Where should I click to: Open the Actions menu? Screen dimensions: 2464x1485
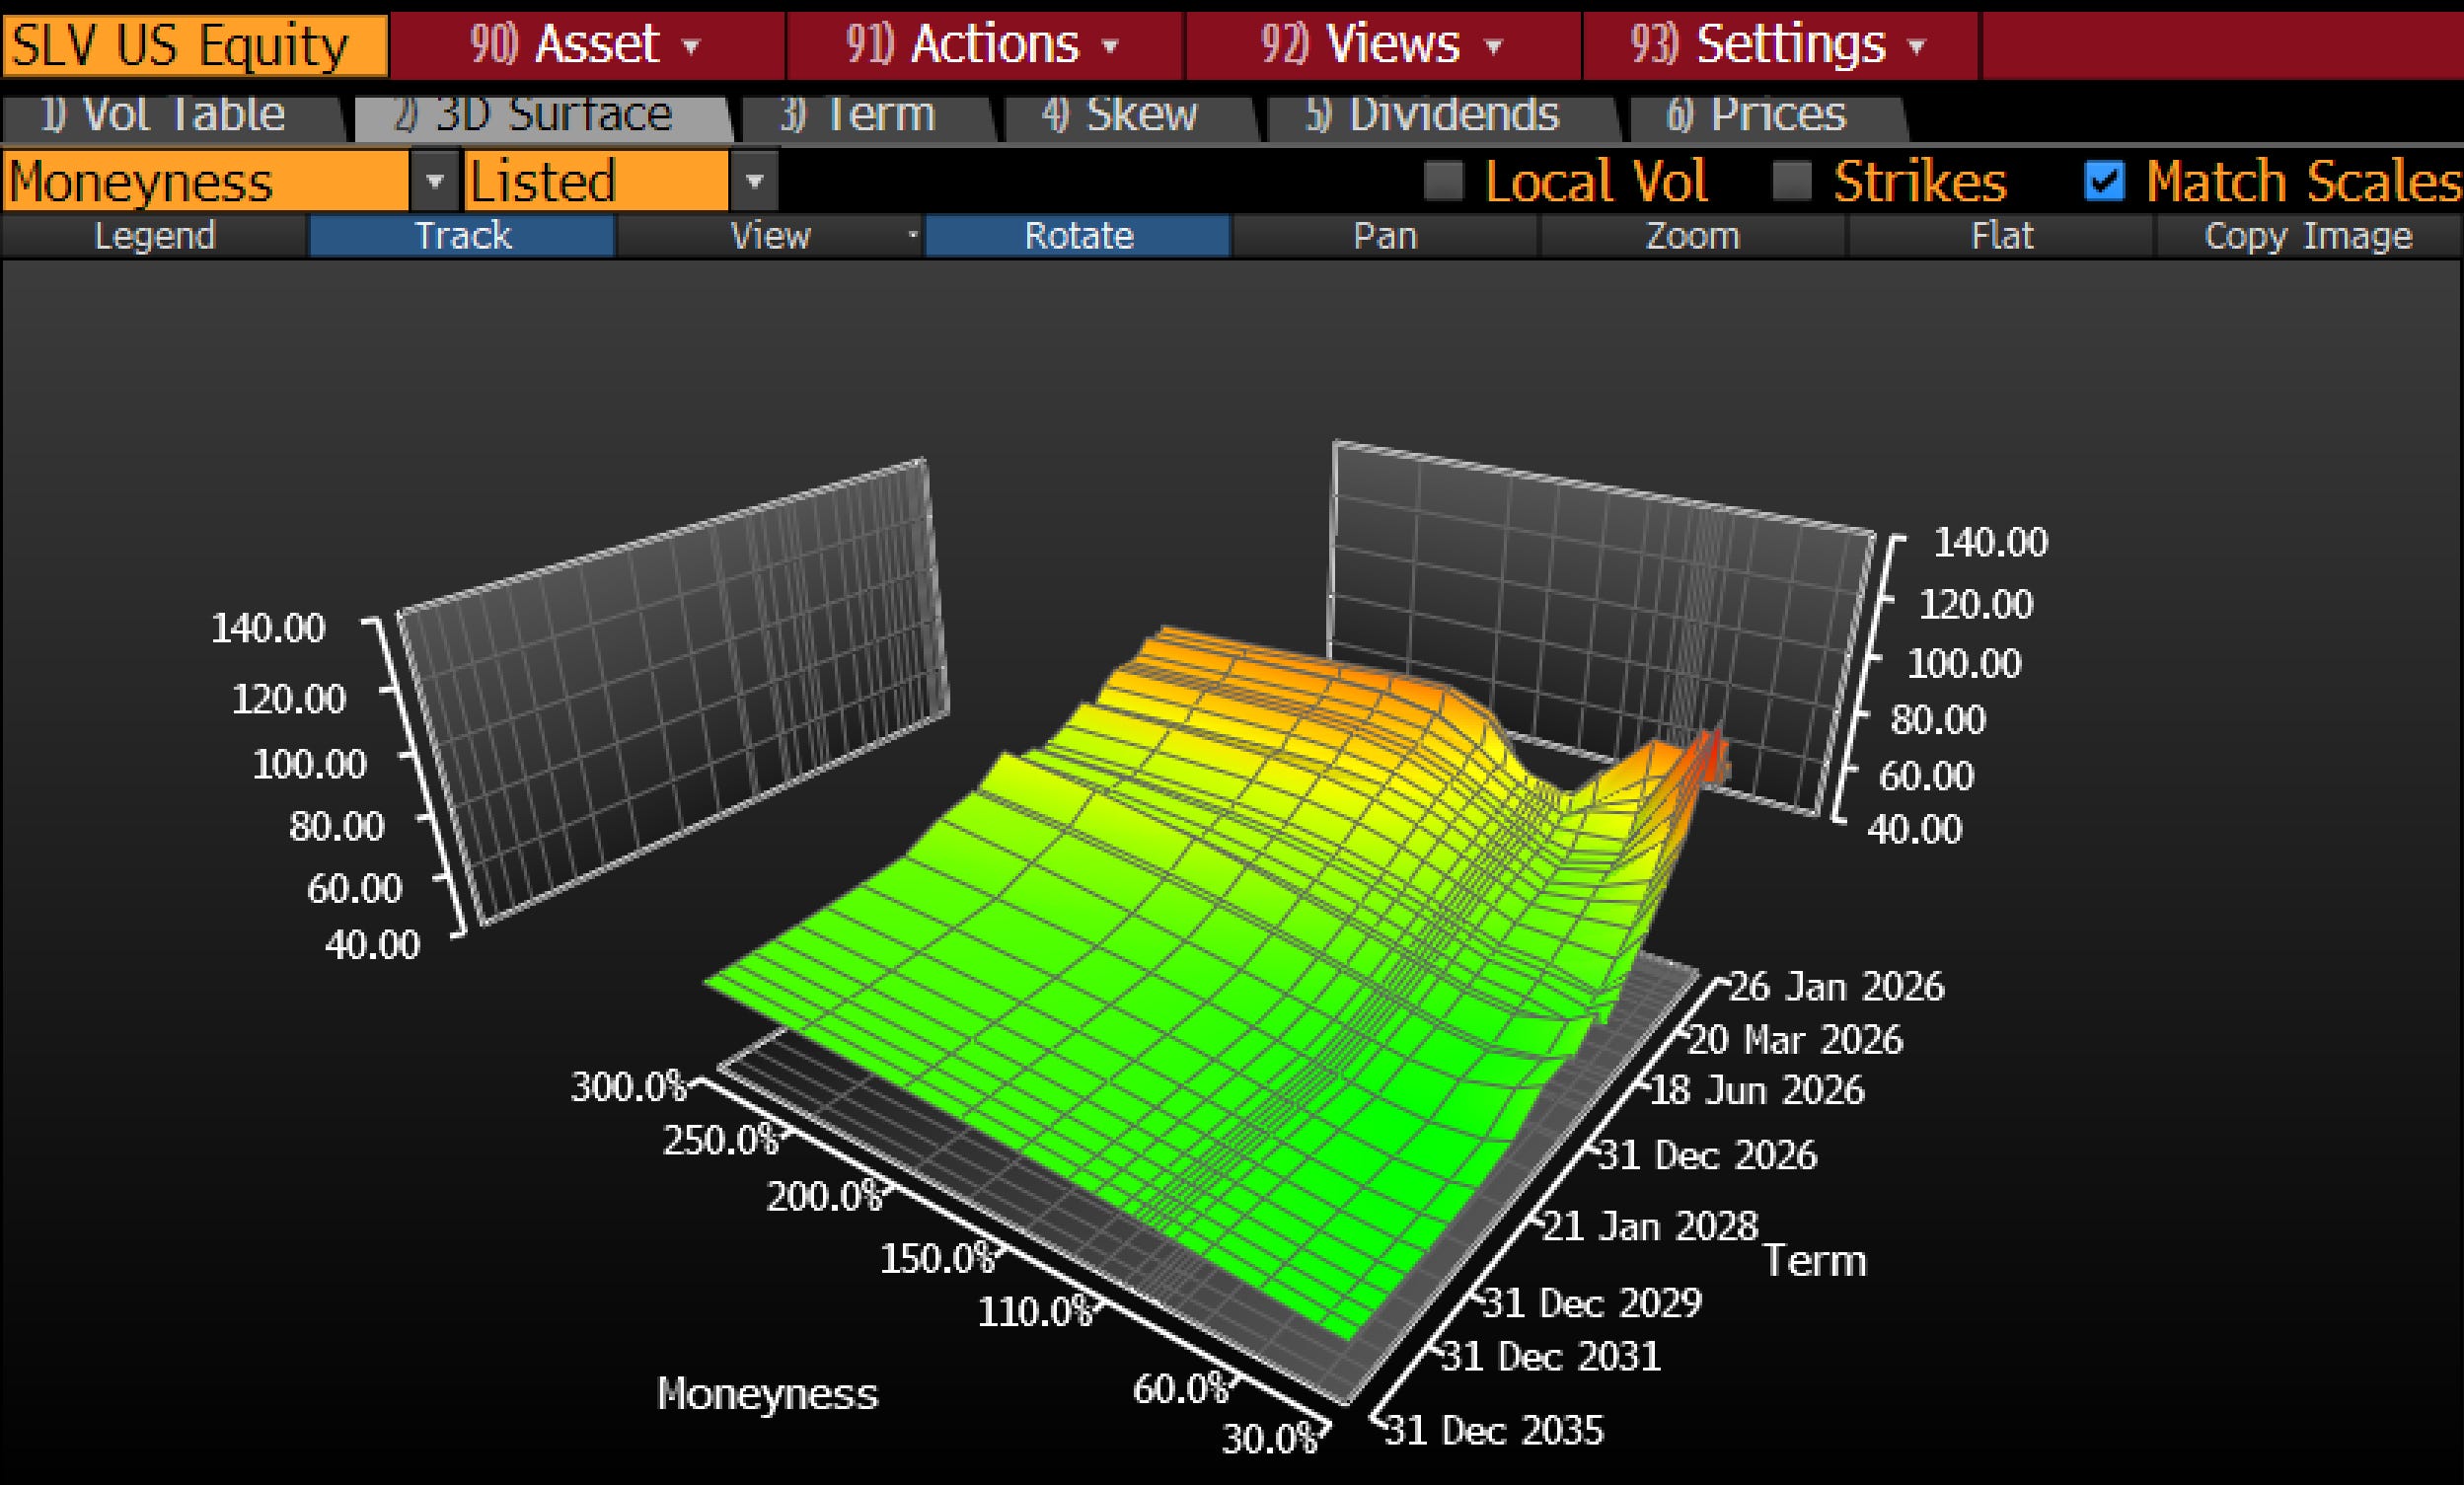983,45
